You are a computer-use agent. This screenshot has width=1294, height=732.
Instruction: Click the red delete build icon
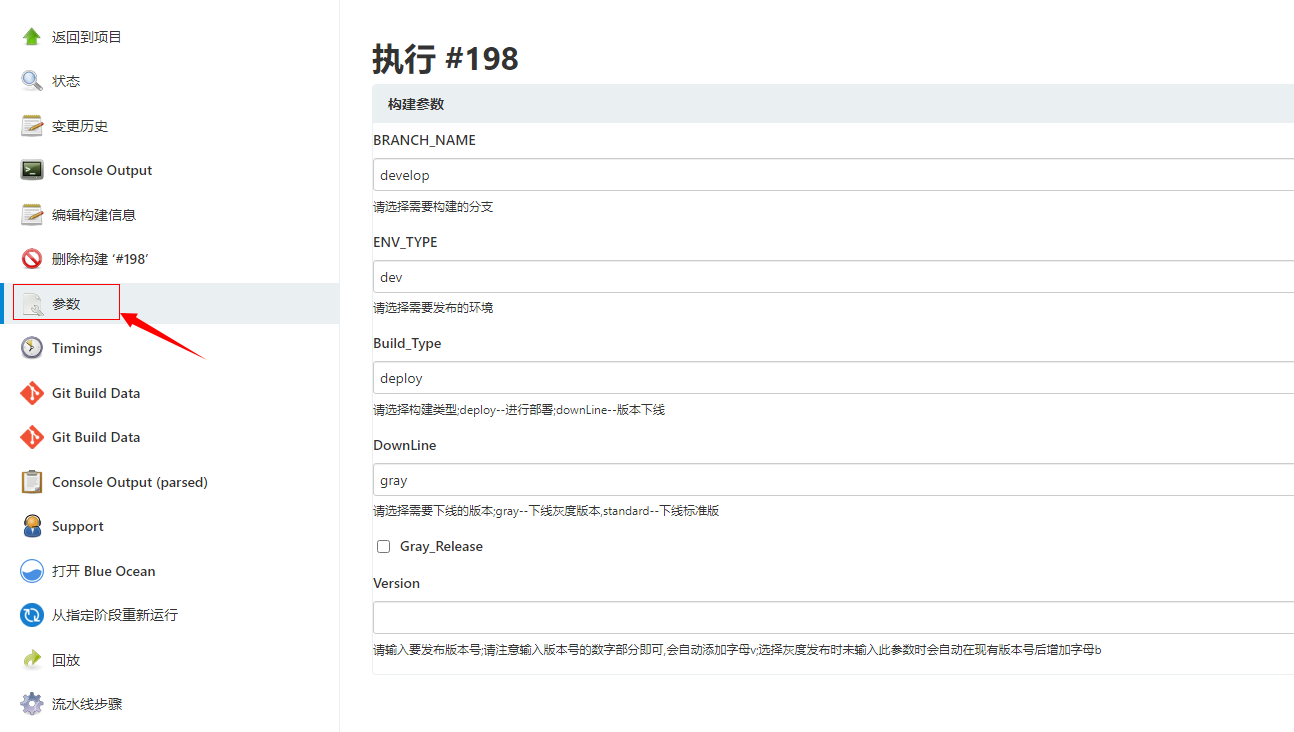tap(32, 259)
